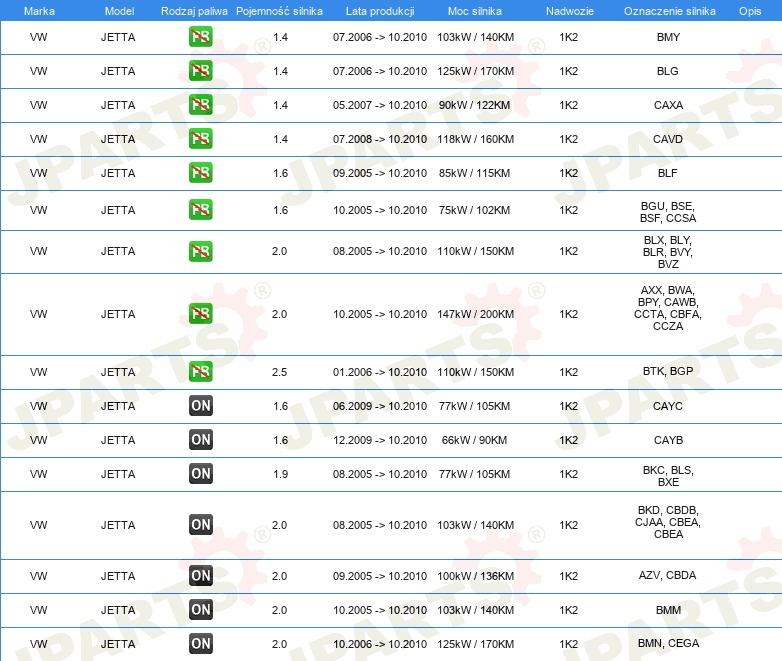Select engine codes starting AXX, BWA
The height and width of the screenshot is (661, 782).
[668, 308]
